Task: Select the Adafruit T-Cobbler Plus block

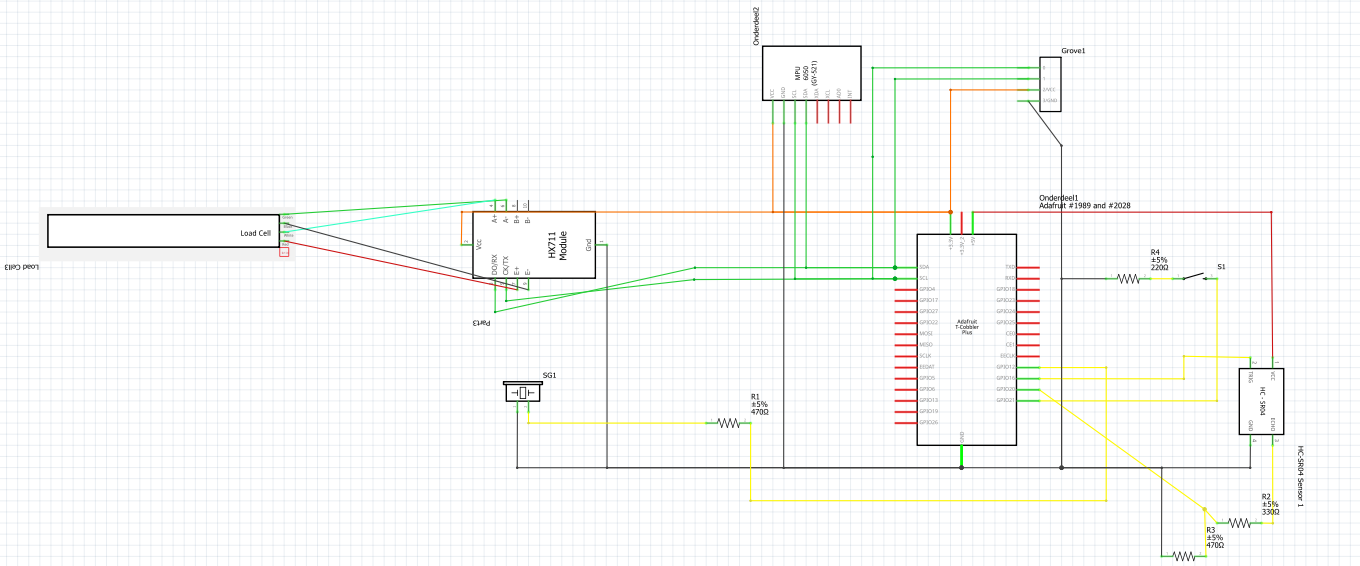Action: [967, 339]
